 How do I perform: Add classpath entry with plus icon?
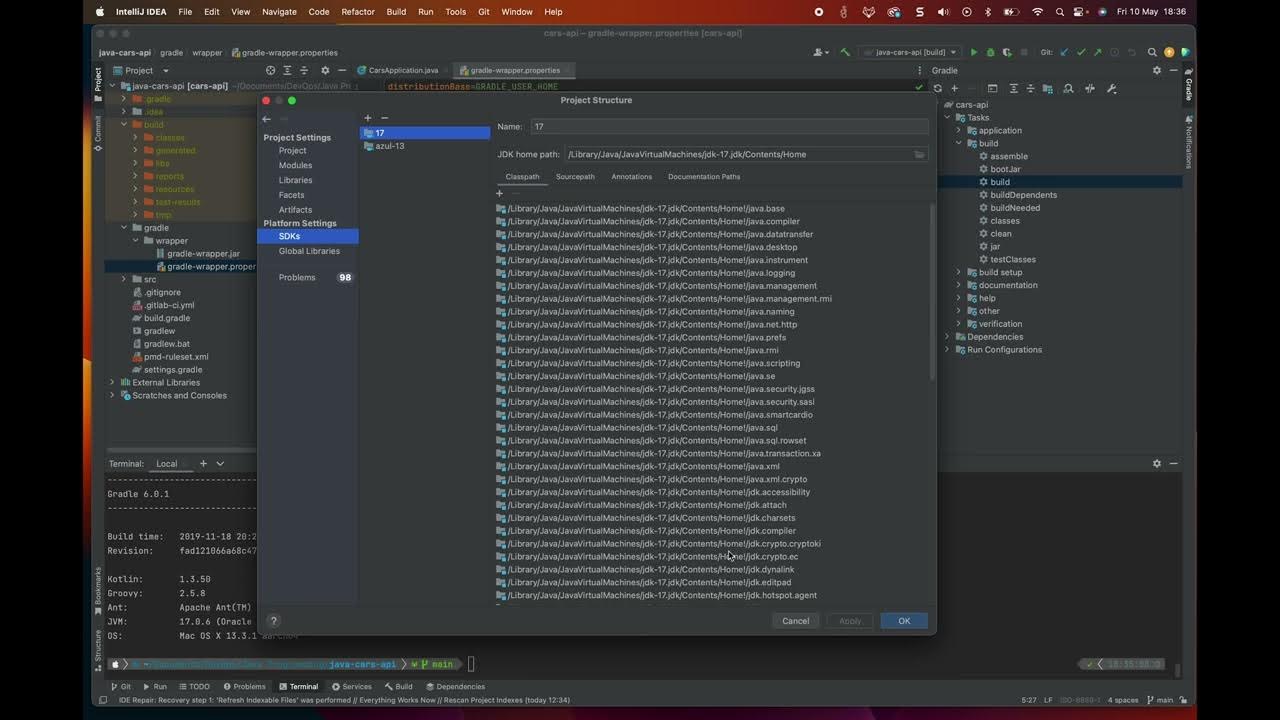(500, 193)
